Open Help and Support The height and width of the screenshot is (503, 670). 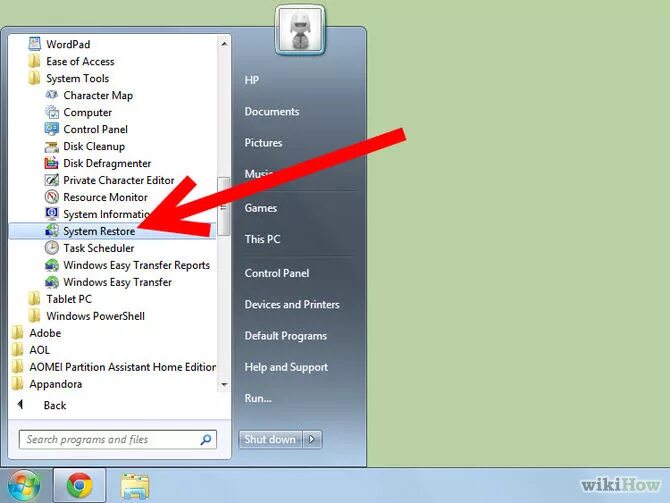[286, 367]
